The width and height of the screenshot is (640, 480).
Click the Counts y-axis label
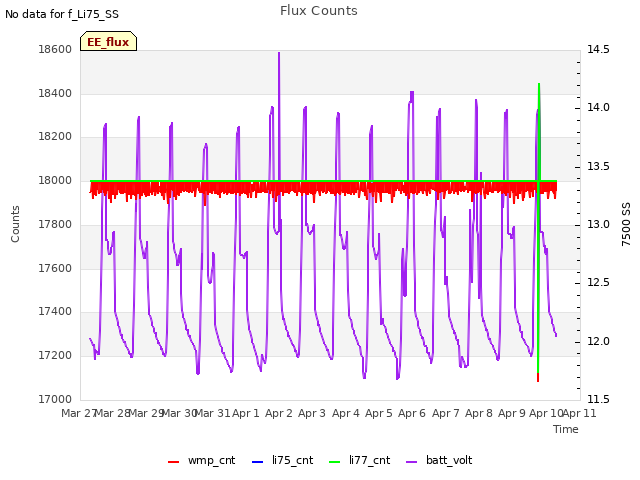(x=15, y=224)
